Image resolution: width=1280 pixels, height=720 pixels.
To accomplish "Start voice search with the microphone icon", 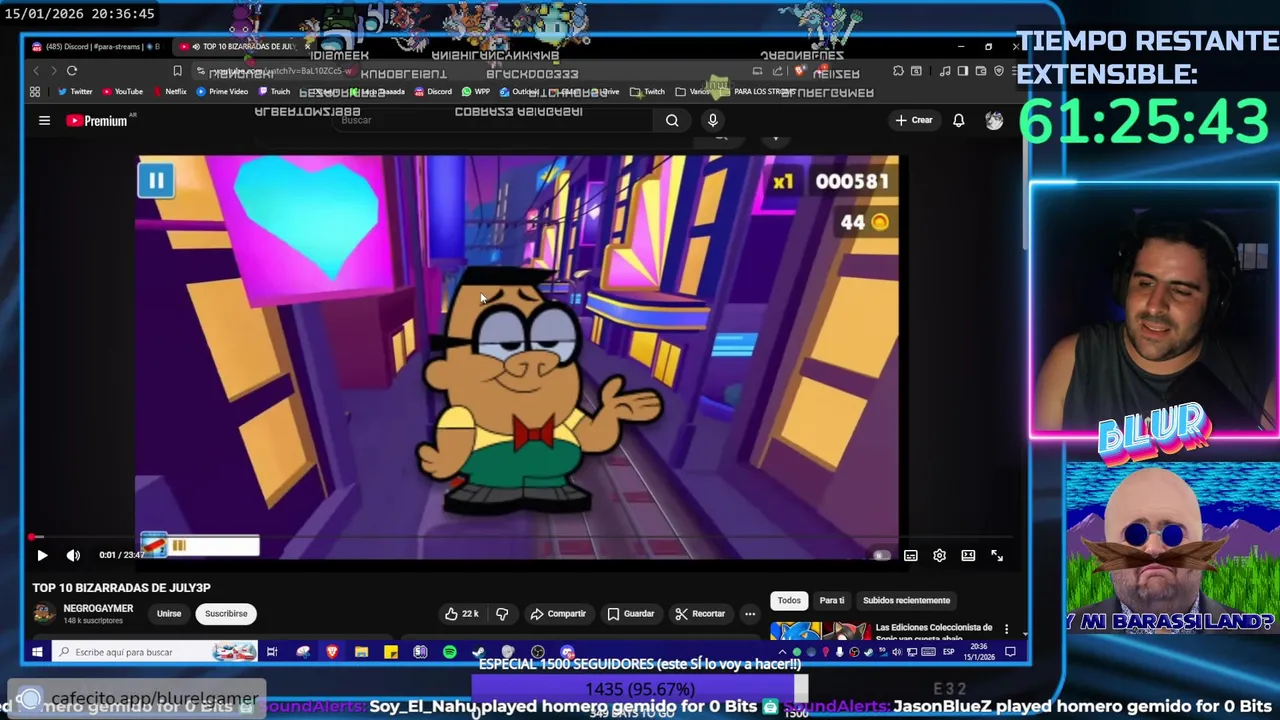I will (x=713, y=121).
